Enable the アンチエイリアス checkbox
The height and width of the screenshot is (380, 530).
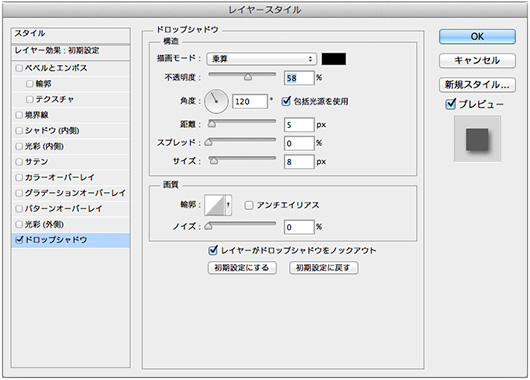249,205
